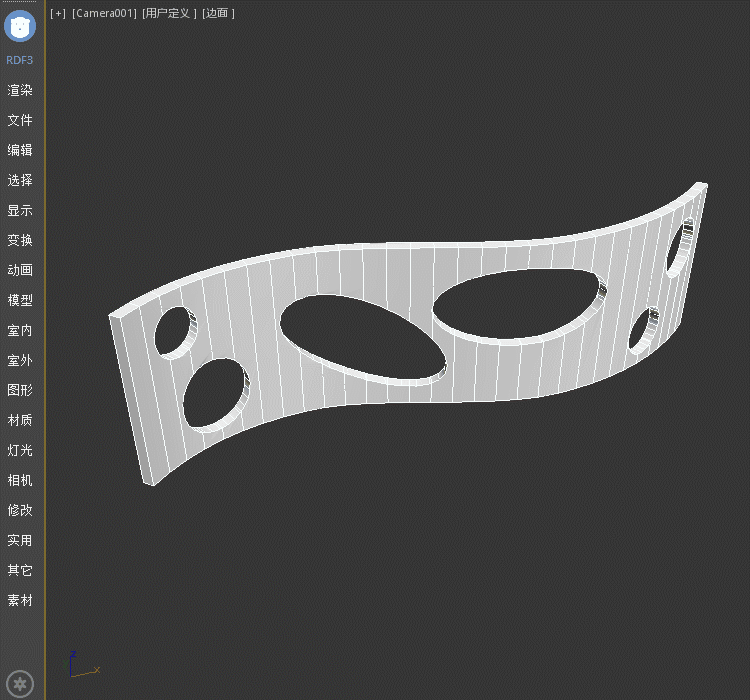Open the 材质 sidebar menu

point(20,420)
